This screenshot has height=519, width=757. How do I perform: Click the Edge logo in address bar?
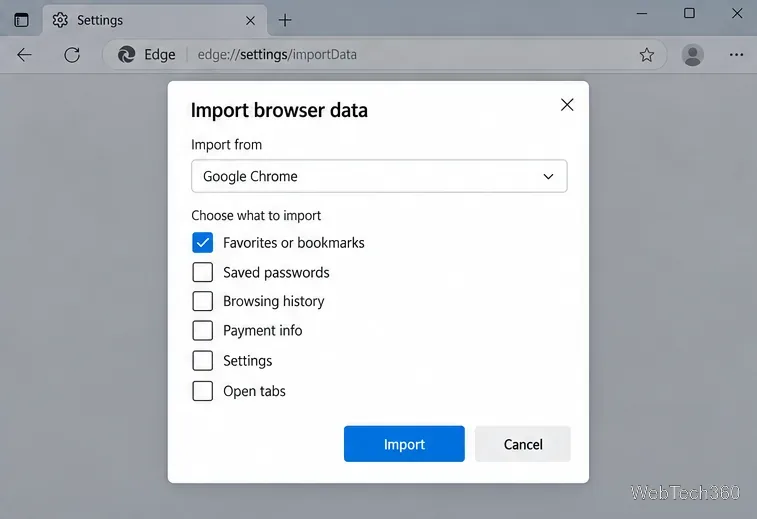click(x=126, y=55)
